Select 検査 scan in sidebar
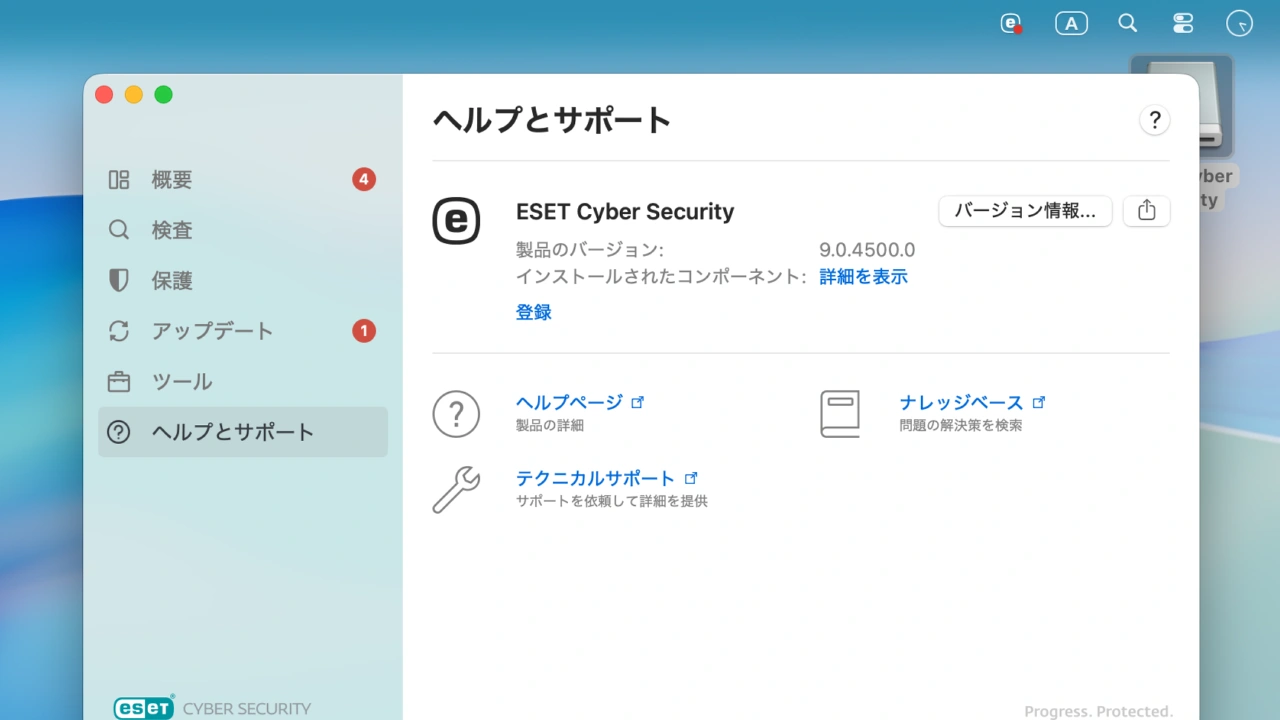 (x=172, y=230)
